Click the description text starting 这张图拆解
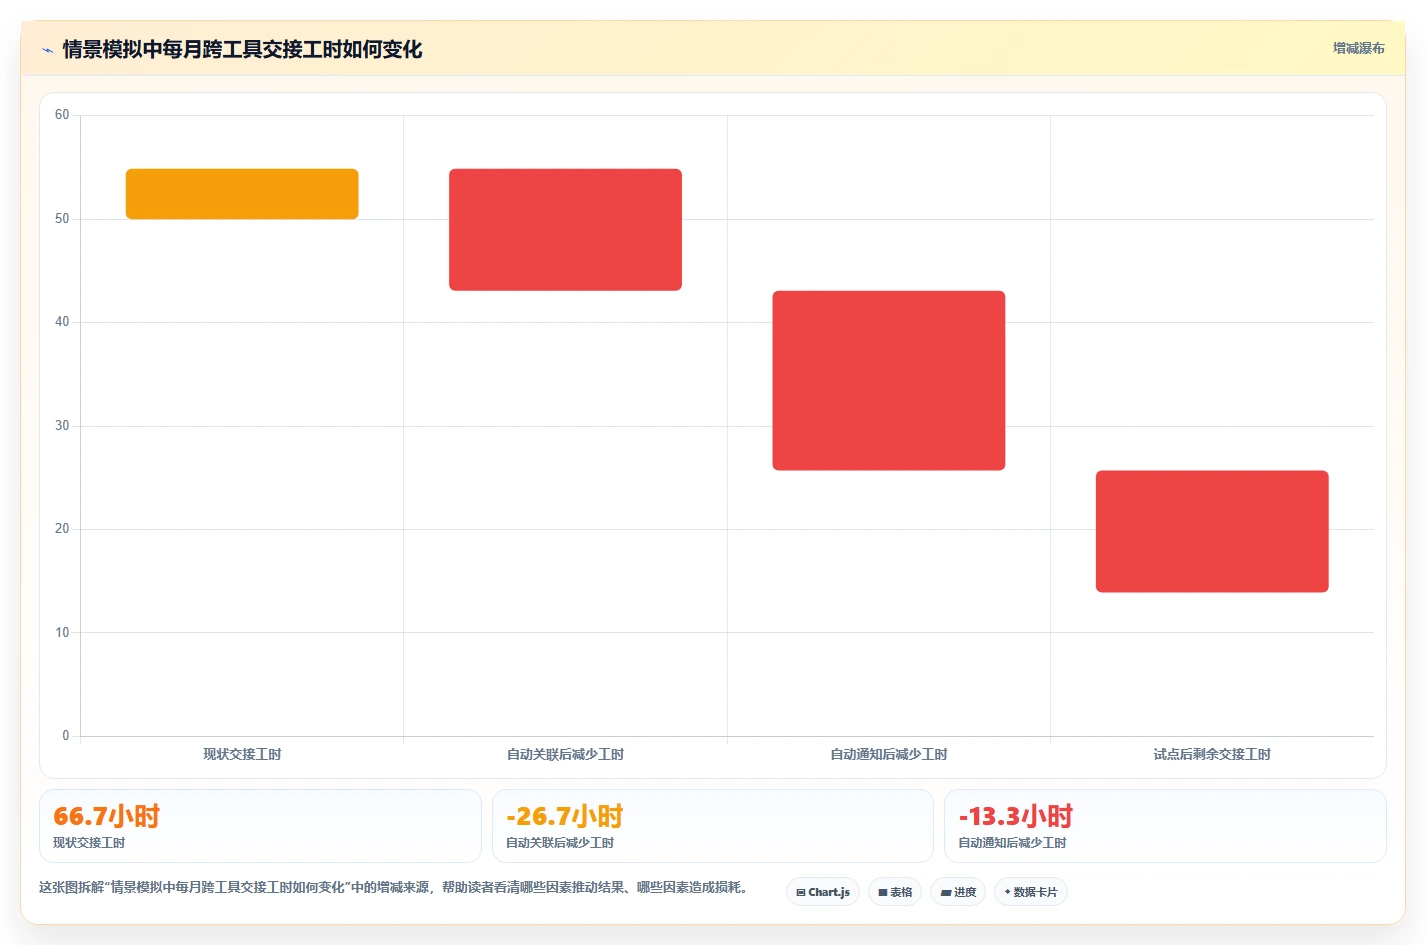Image resolution: width=1426 pixels, height=945 pixels. 395,887
